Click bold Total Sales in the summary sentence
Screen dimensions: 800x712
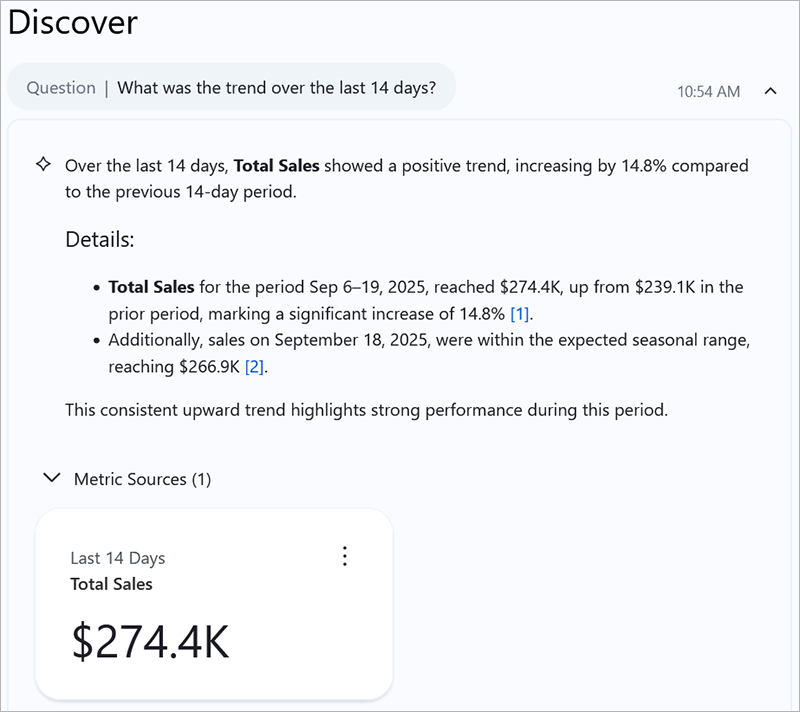tap(276, 165)
